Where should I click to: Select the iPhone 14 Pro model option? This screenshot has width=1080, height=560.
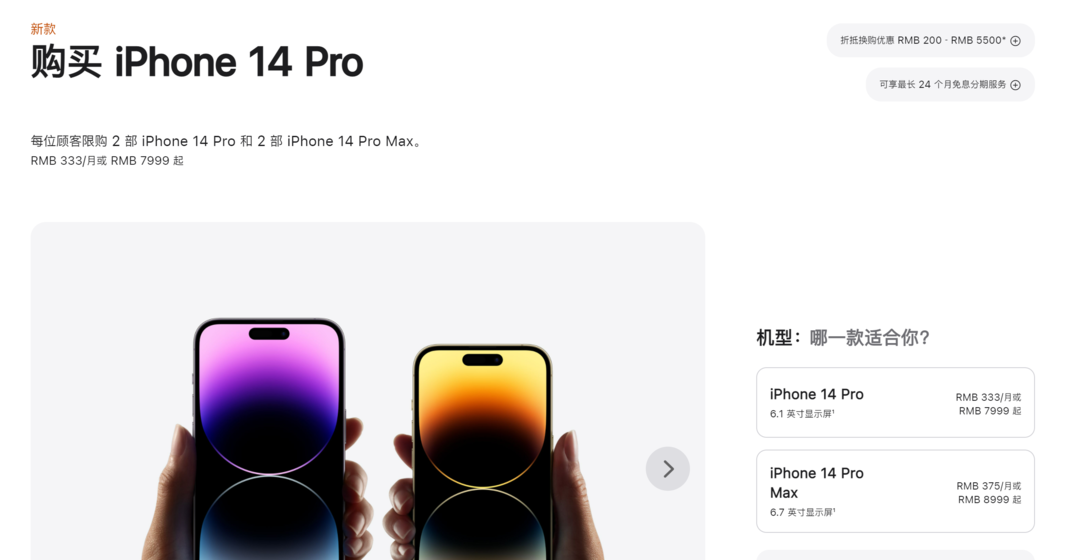(895, 402)
